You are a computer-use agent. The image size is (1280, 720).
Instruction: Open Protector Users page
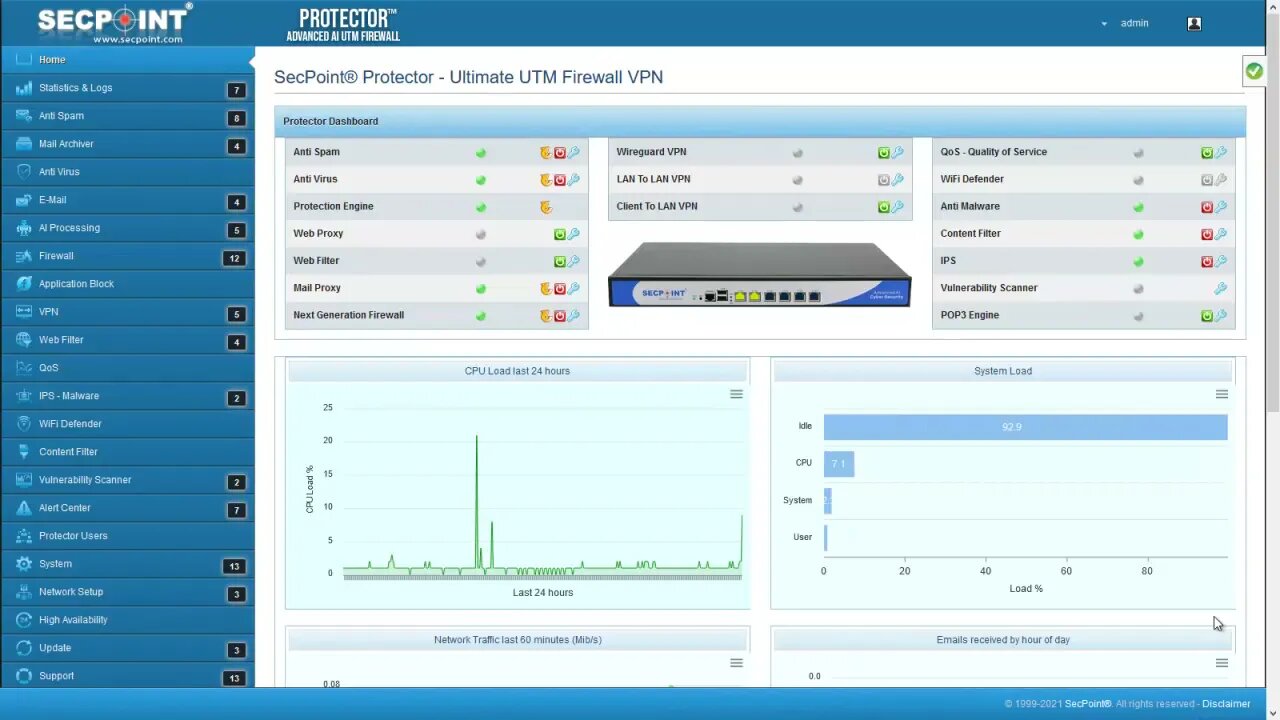click(128, 536)
